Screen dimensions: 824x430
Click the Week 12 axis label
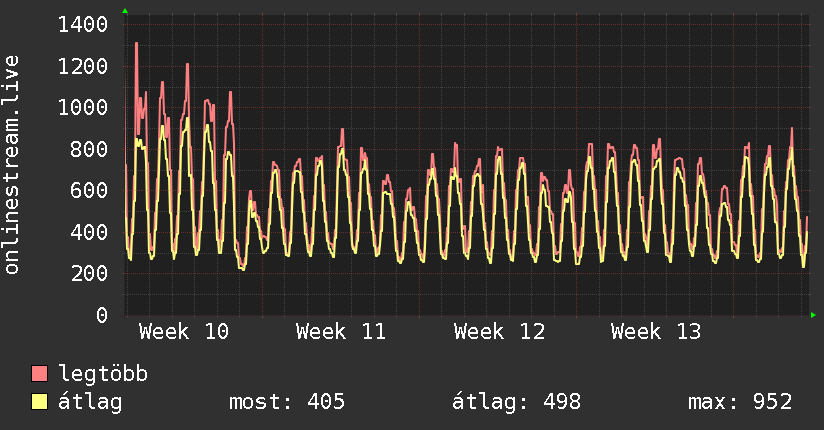[499, 332]
